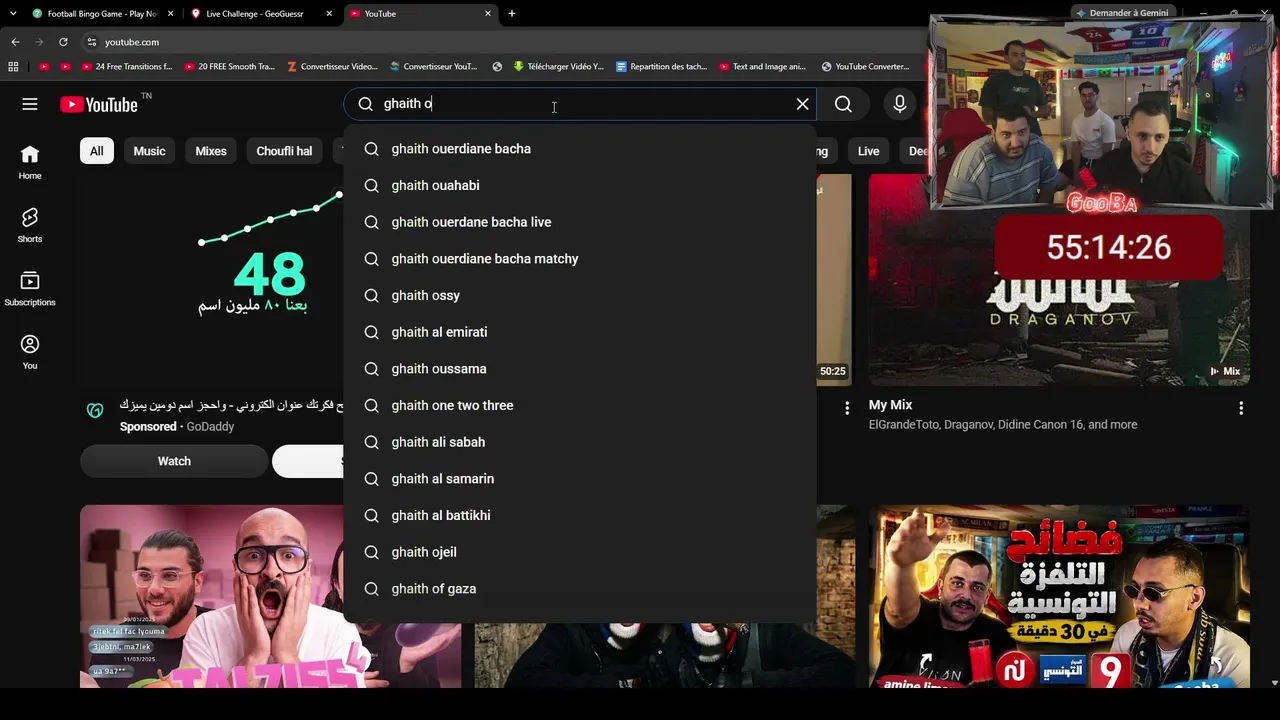This screenshot has height=720, width=1280.
Task: Choose suggestion "ghaith one two three"
Action: tap(580, 406)
